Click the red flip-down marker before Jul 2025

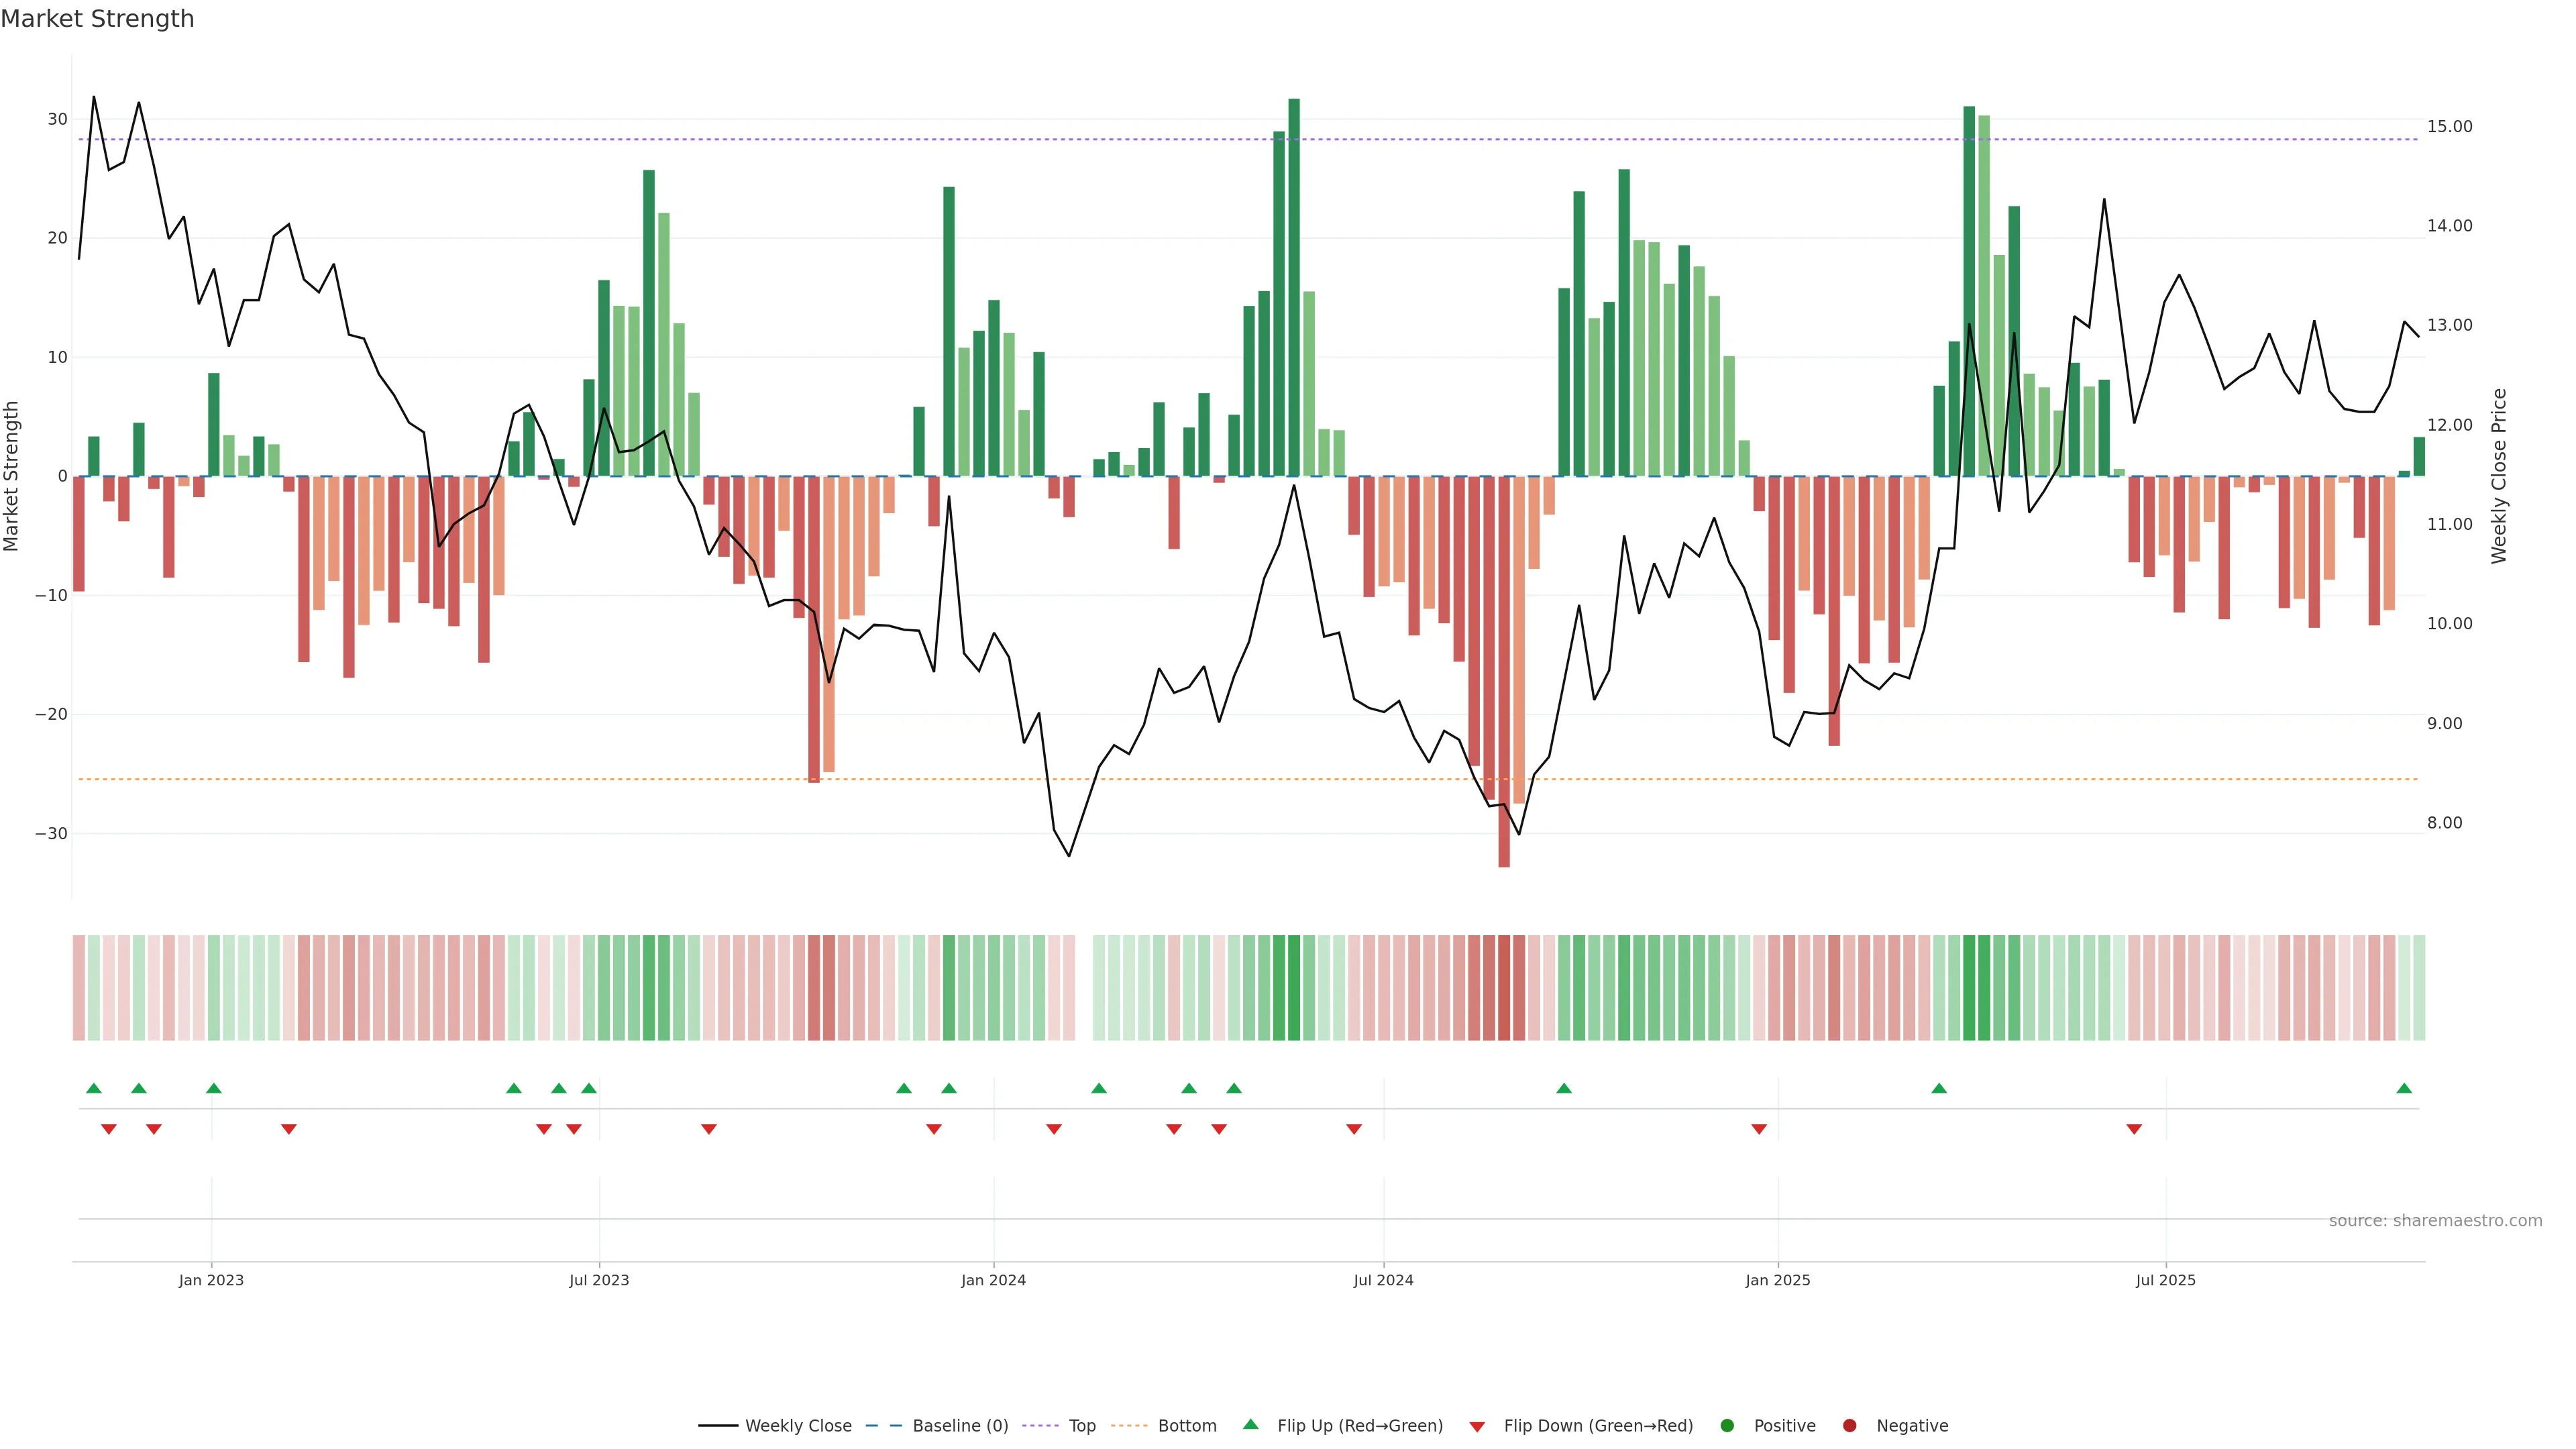(x=2134, y=1129)
